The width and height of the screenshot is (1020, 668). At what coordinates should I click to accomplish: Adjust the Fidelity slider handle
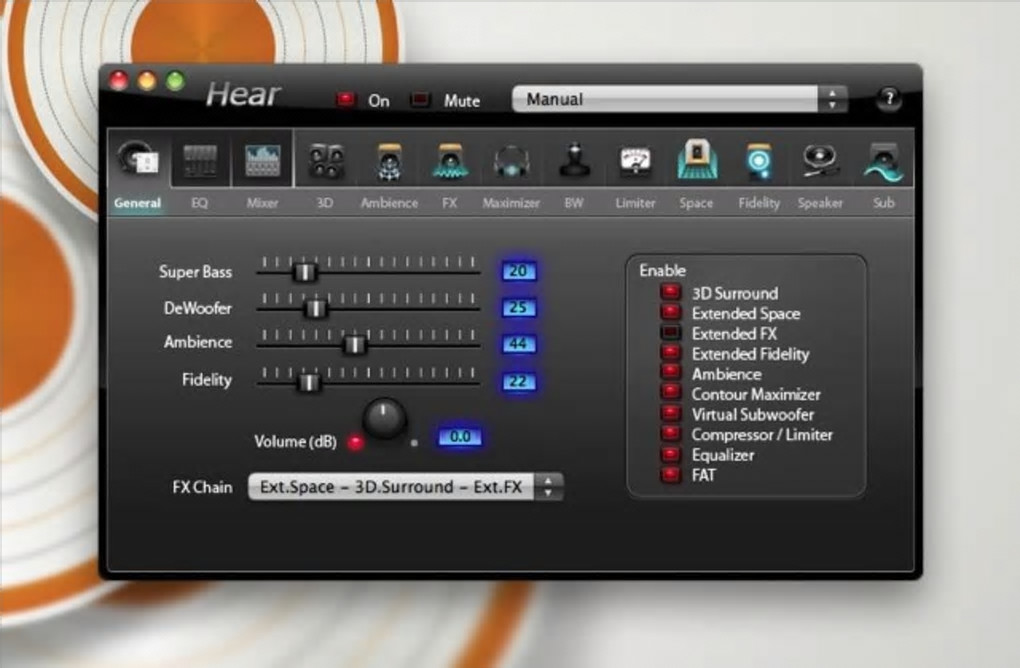[308, 382]
